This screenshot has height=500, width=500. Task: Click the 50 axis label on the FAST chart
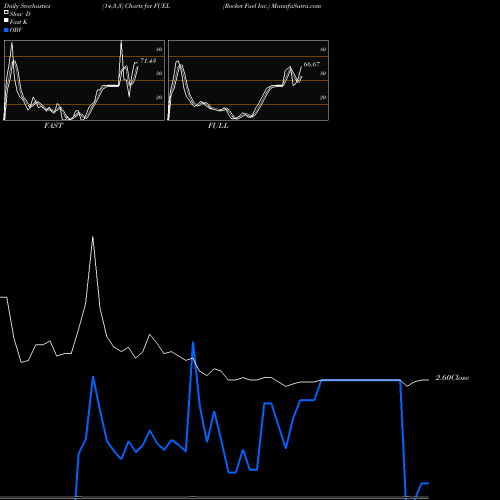pyautogui.click(x=159, y=73)
